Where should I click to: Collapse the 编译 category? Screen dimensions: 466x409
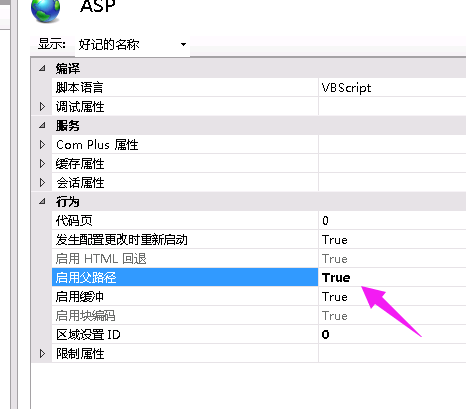click(x=42, y=69)
